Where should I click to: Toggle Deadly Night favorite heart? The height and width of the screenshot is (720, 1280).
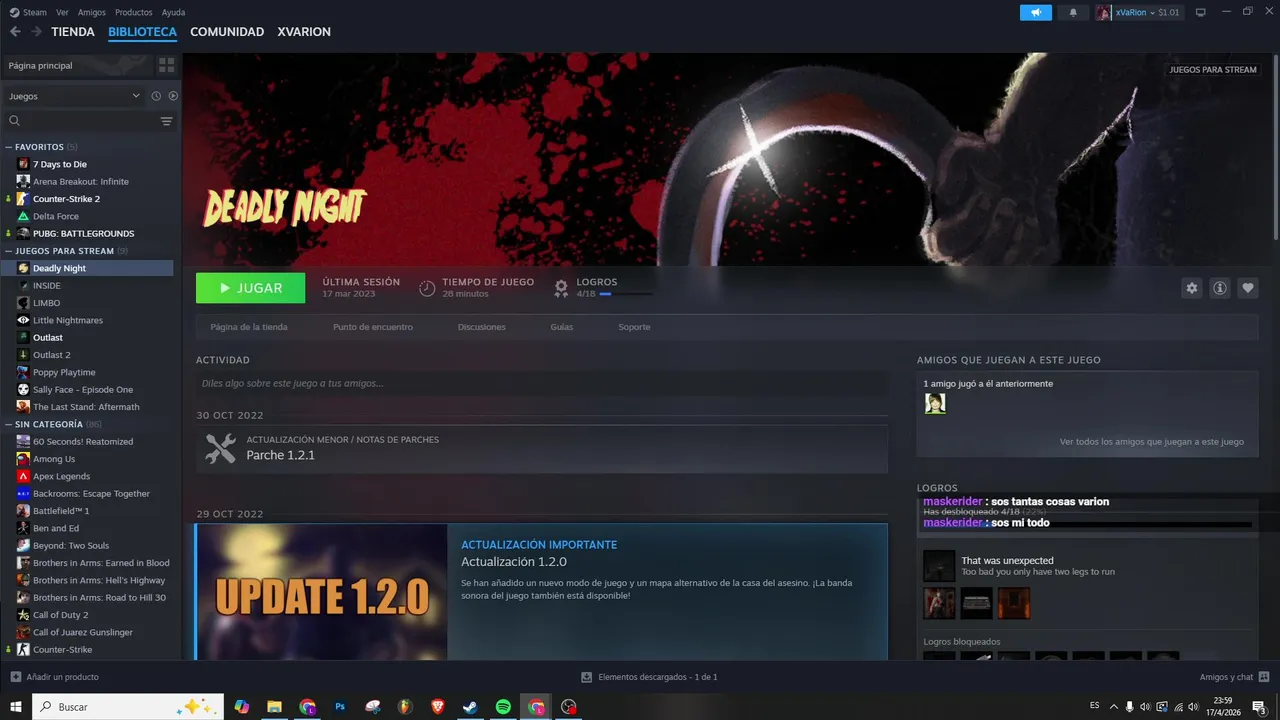click(x=1248, y=288)
